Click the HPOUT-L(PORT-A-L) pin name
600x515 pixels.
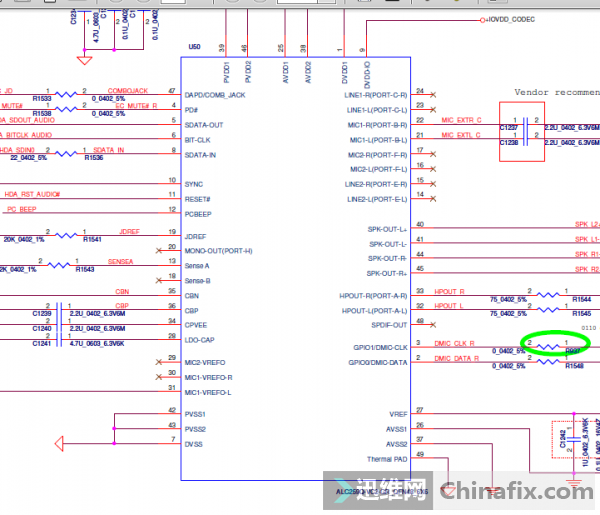click(x=375, y=311)
